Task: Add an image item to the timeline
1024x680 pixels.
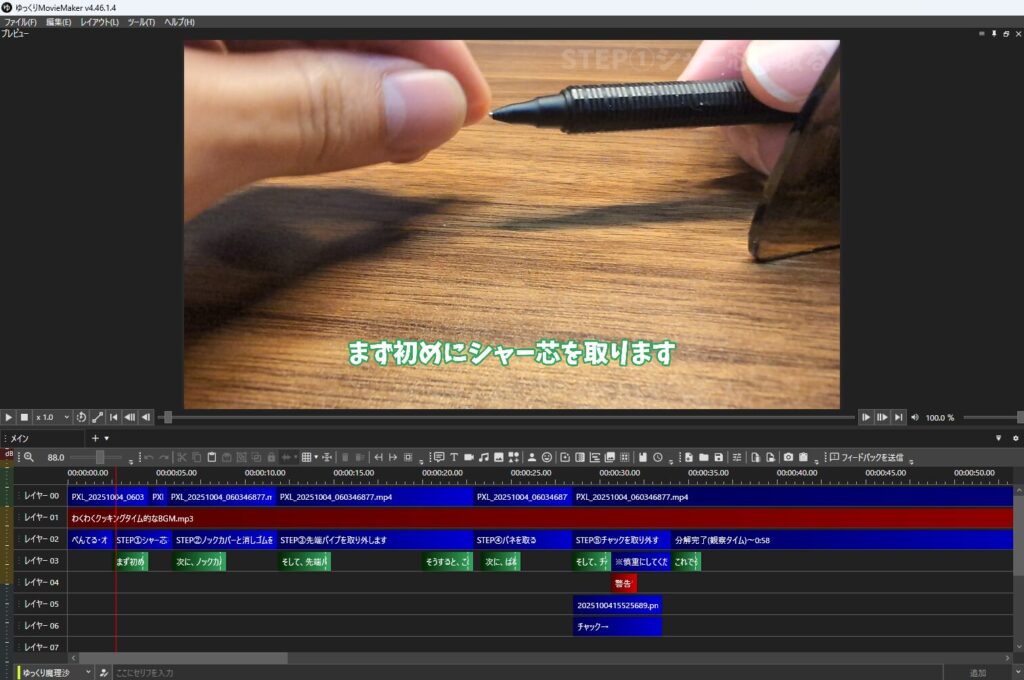Action: (500, 457)
